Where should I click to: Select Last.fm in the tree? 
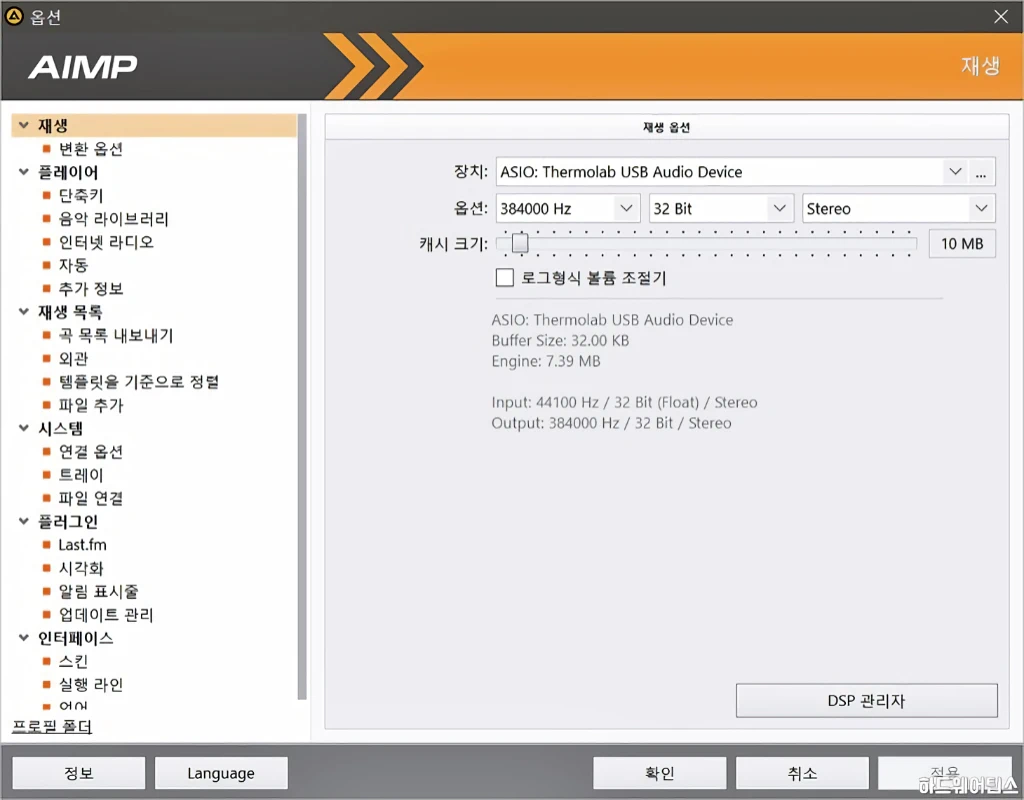coord(82,545)
